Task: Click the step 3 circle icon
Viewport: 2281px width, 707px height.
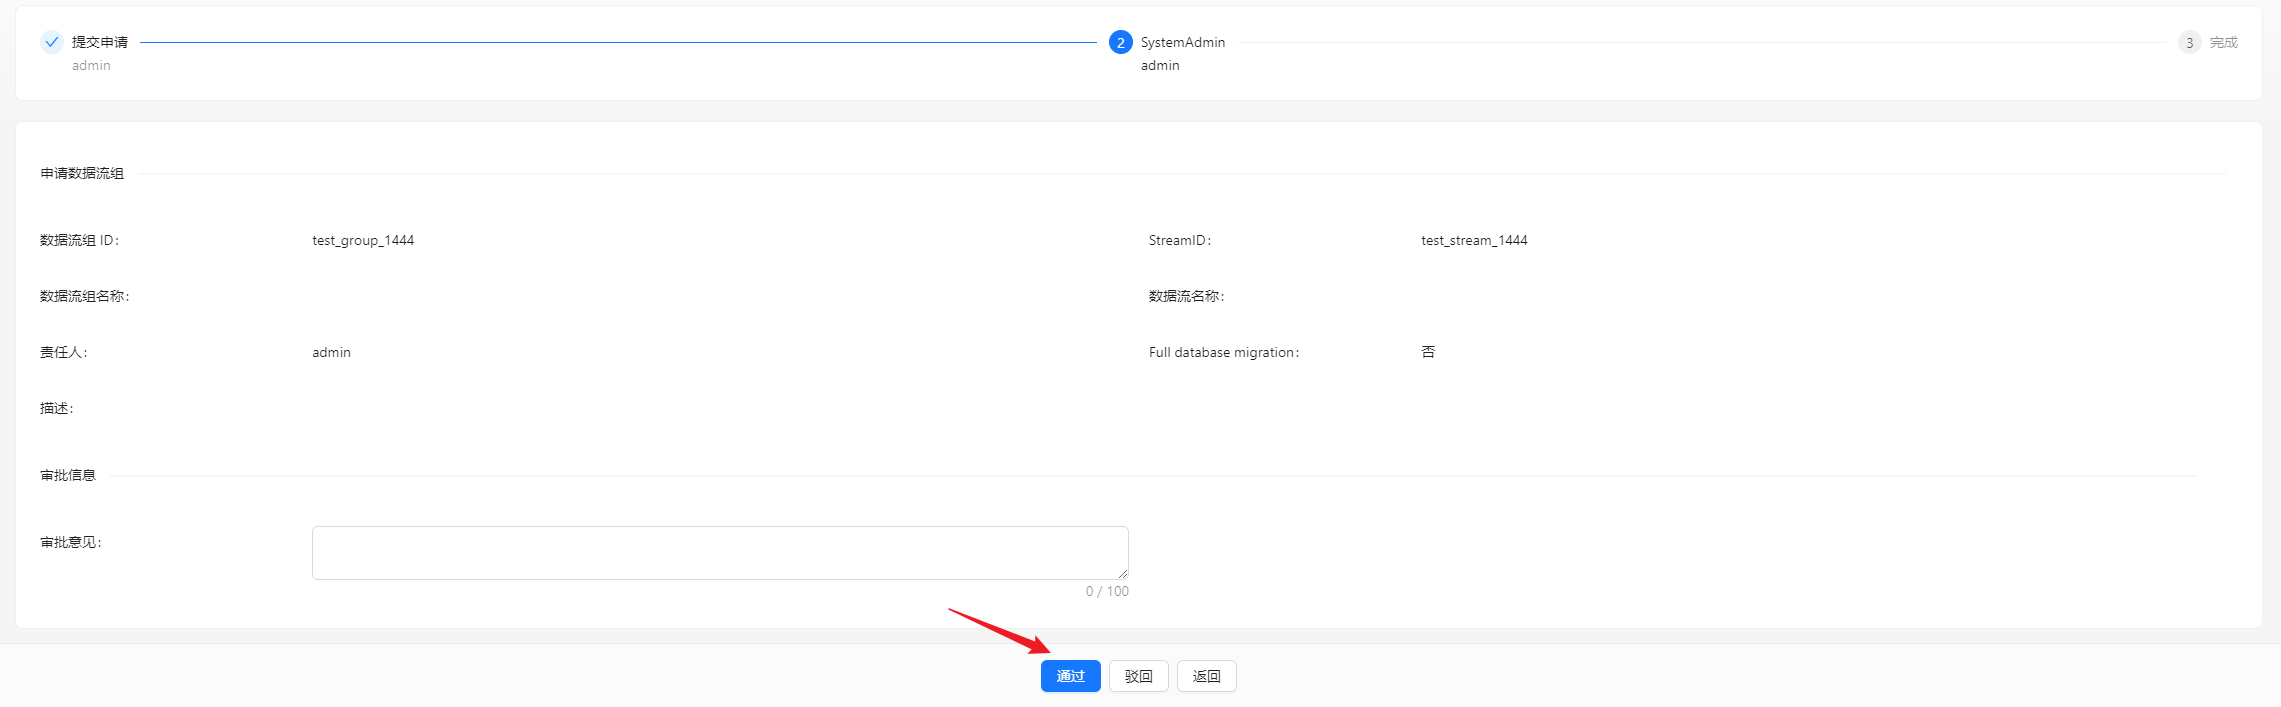Action: 2189,42
